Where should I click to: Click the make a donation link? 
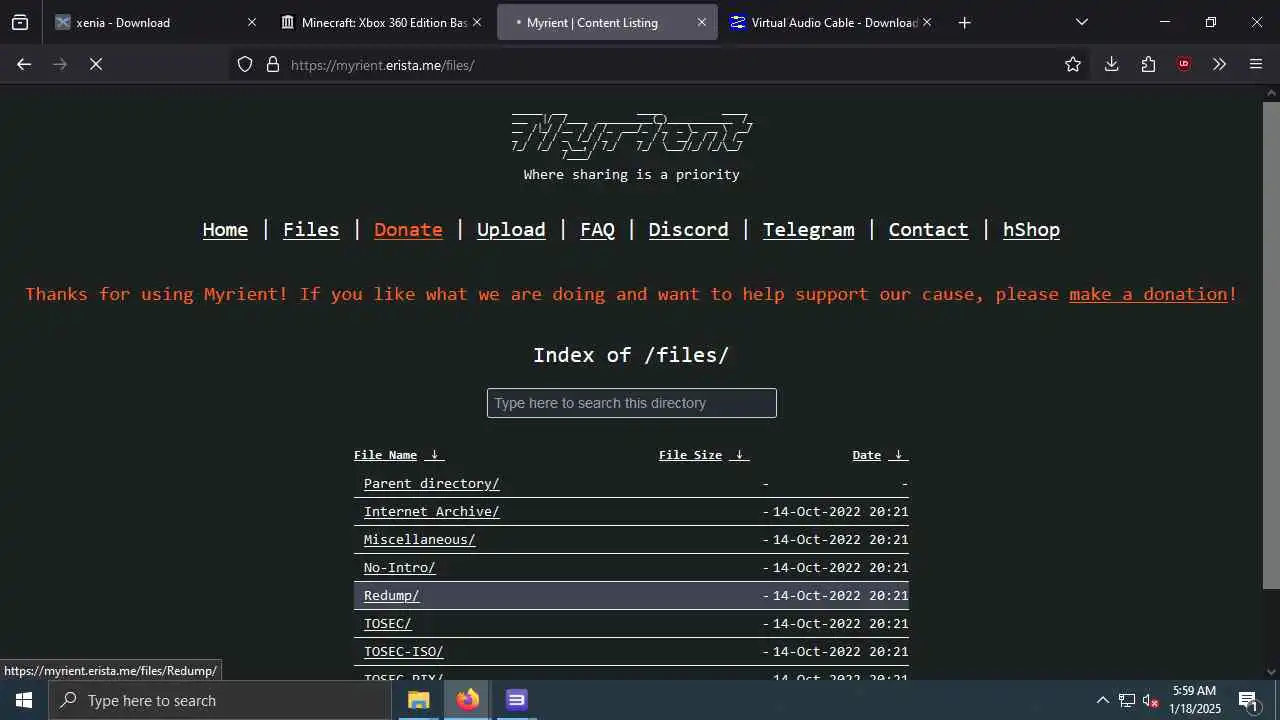pos(1148,294)
